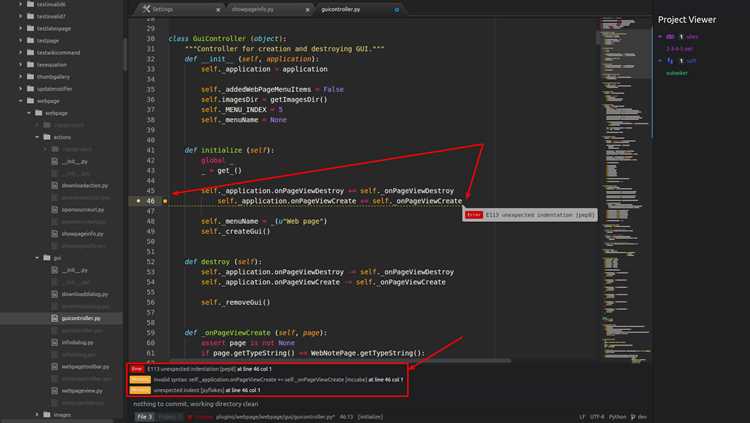750x423 pixels.
Task: Click the editor horizontal scrollbar
Action: tap(341, 360)
